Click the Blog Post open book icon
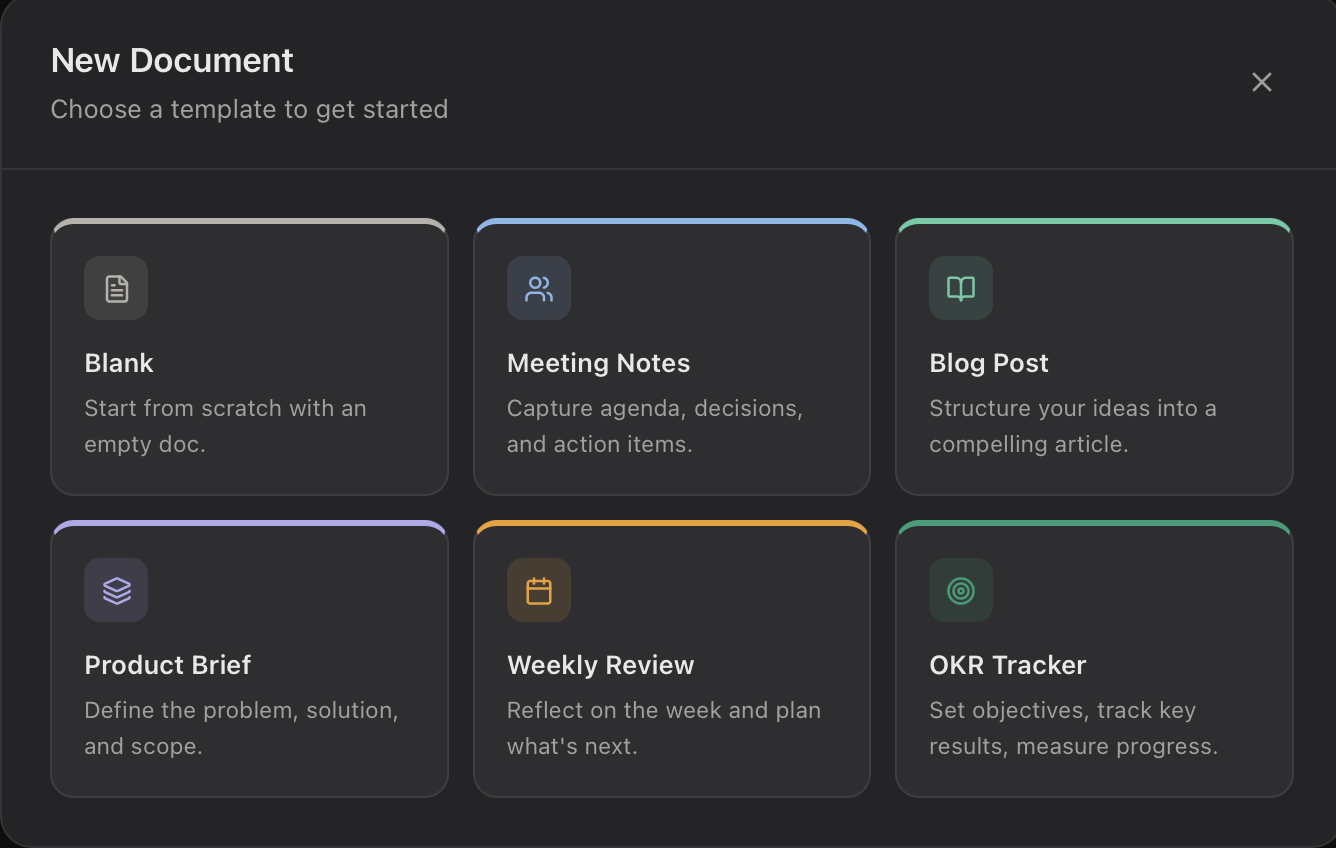Image resolution: width=1336 pixels, height=848 pixels. [961, 288]
